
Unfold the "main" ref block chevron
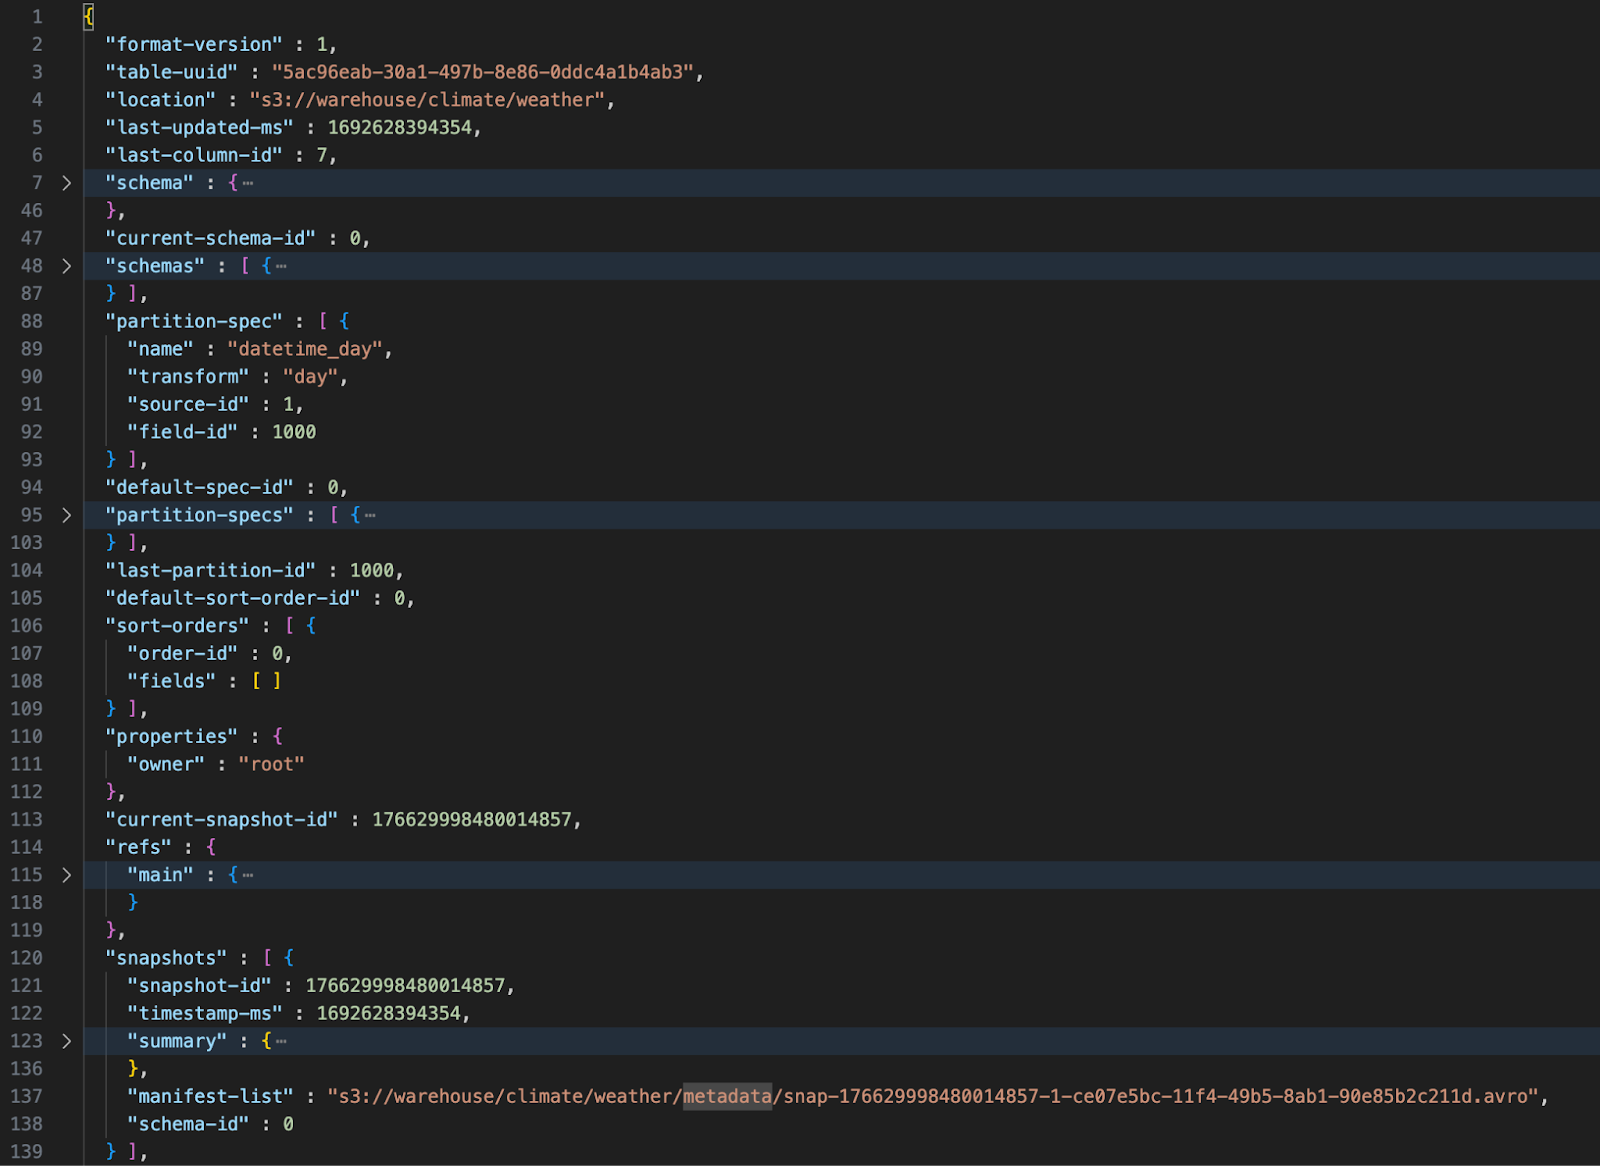(x=66, y=875)
